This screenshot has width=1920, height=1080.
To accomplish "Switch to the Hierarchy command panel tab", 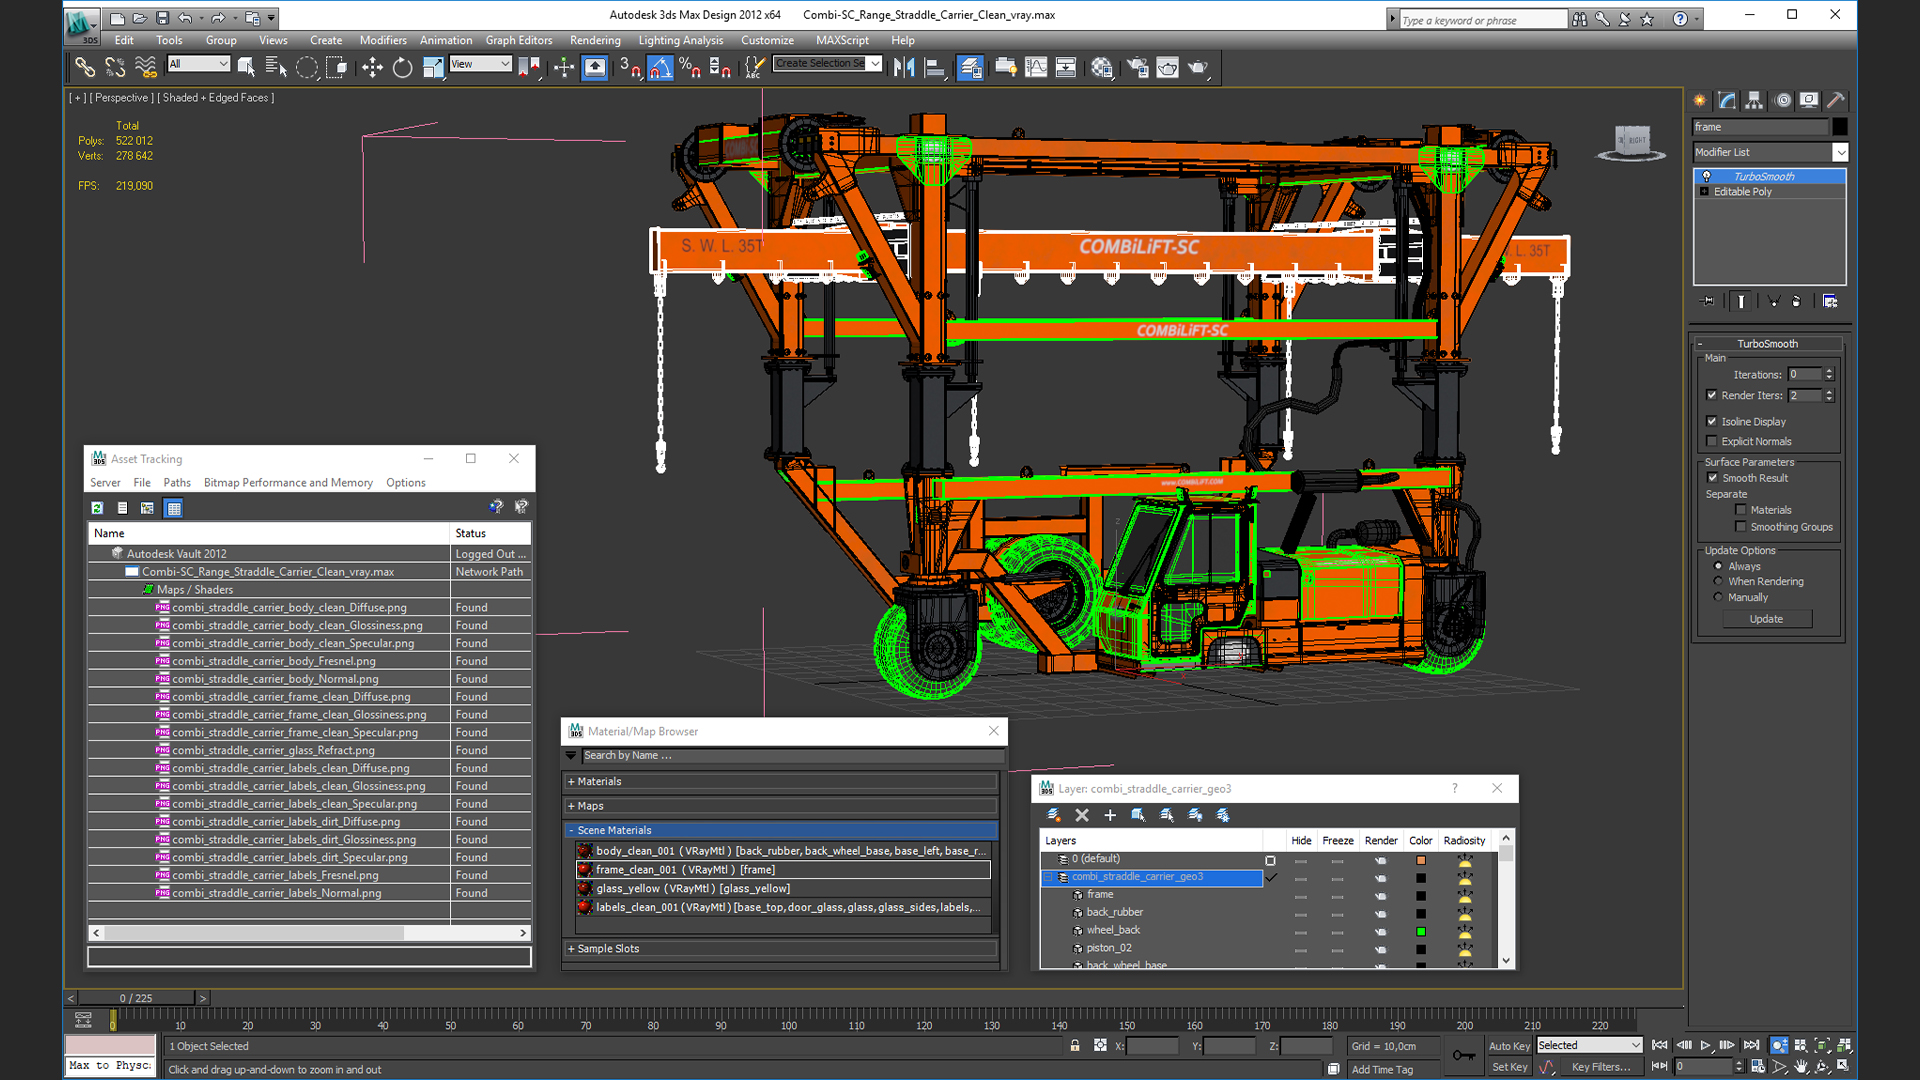I will 1754,100.
